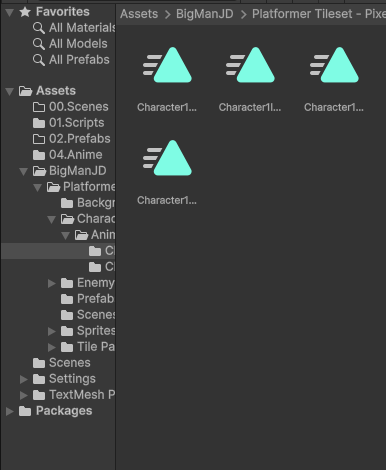
Task: Click the All Materials search icon
Action: (x=39, y=28)
